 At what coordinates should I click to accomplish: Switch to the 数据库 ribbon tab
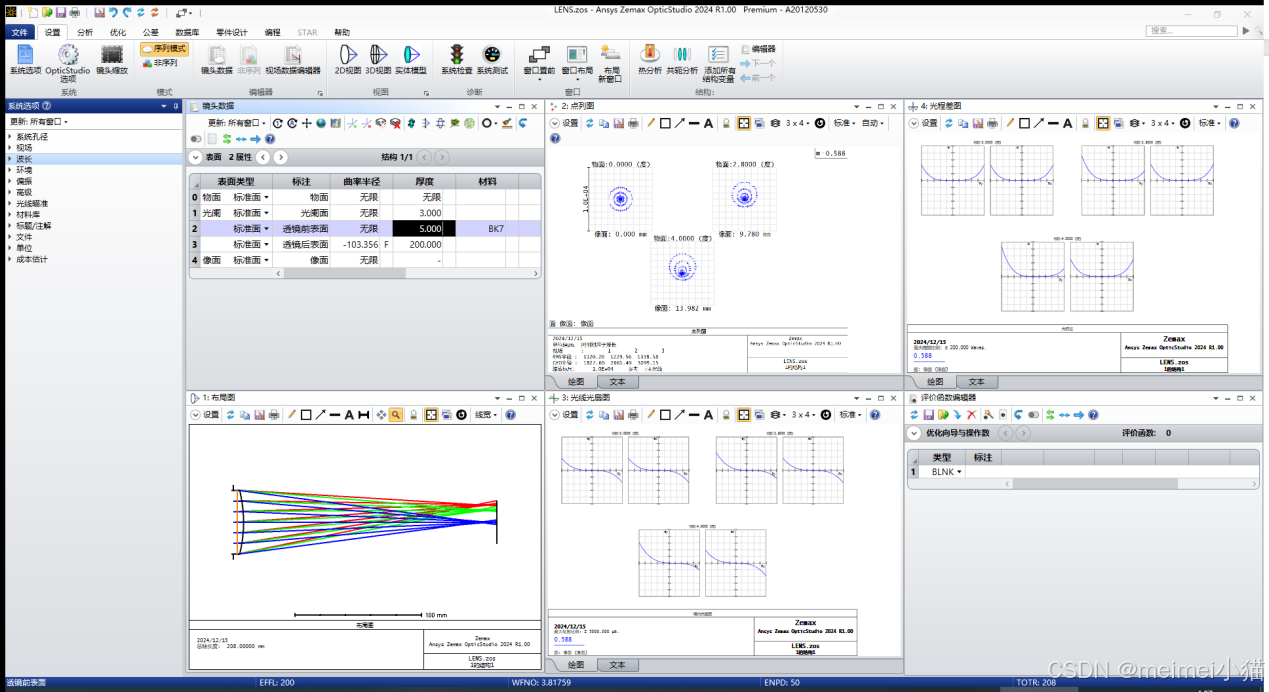click(x=187, y=32)
